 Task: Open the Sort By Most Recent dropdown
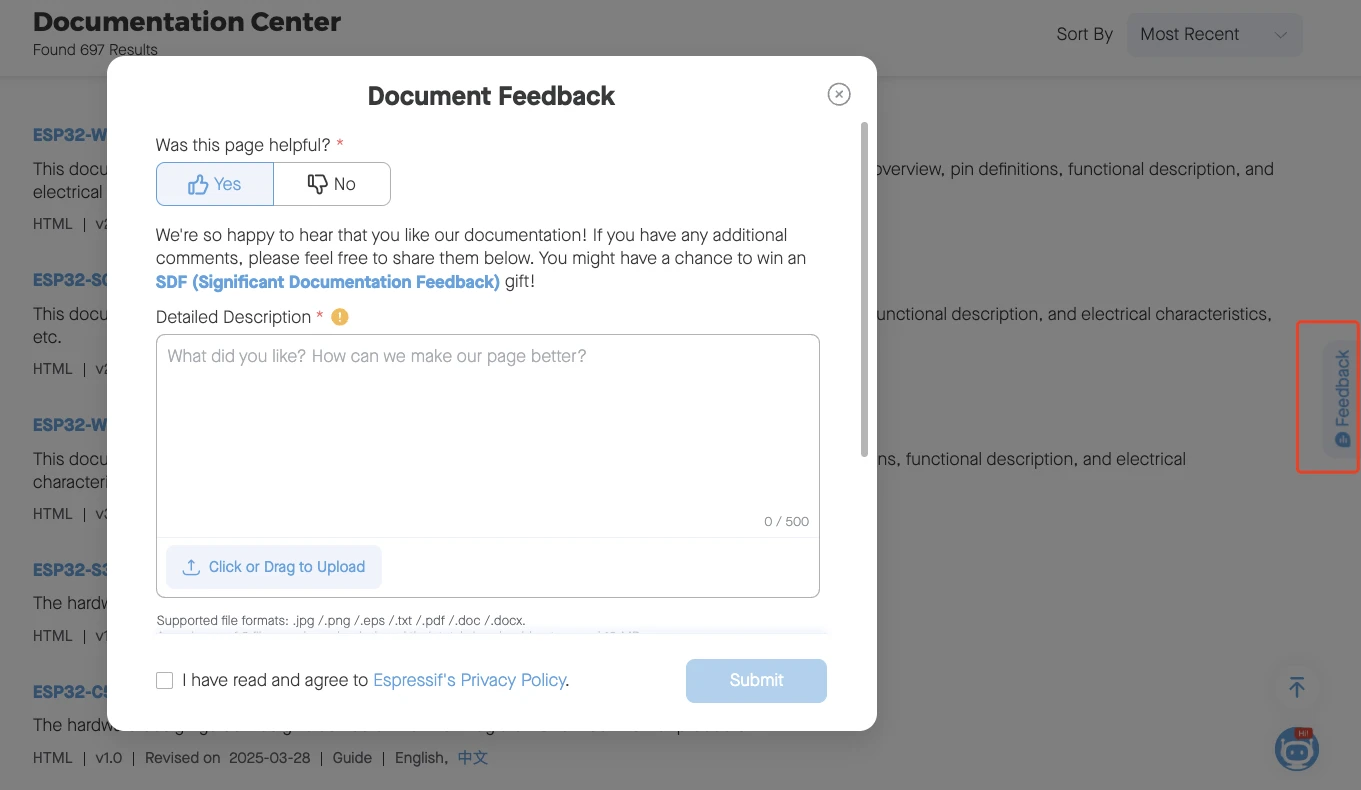coord(1213,34)
